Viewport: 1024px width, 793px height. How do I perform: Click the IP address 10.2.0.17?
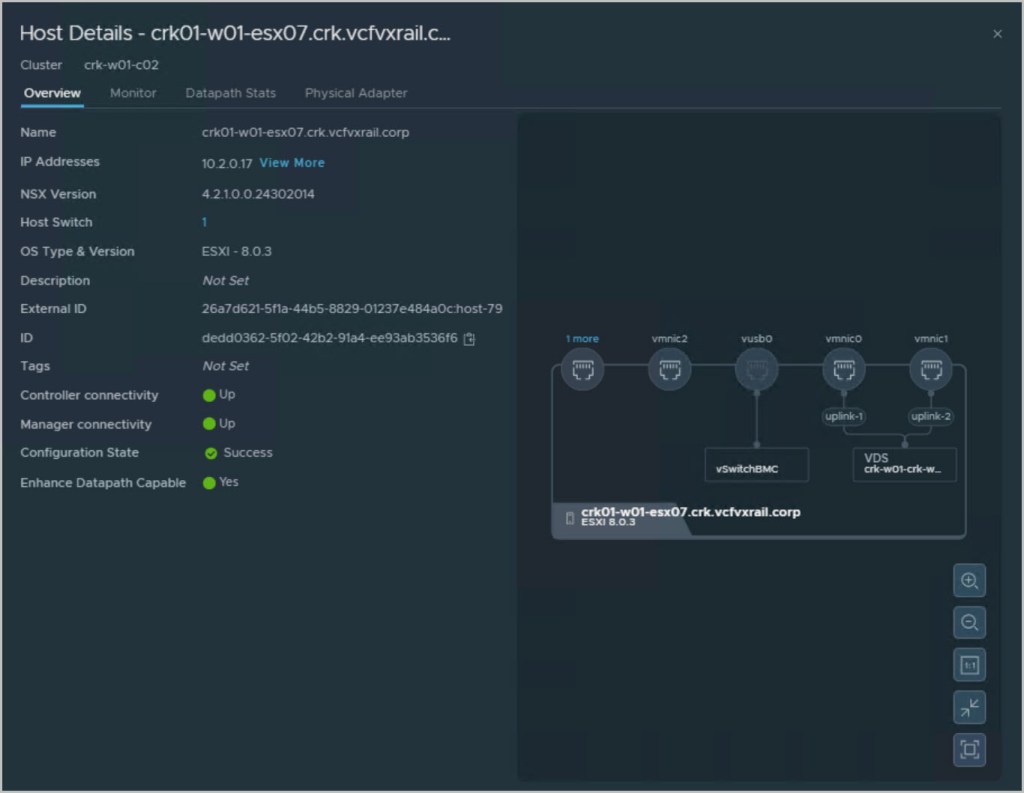point(227,163)
